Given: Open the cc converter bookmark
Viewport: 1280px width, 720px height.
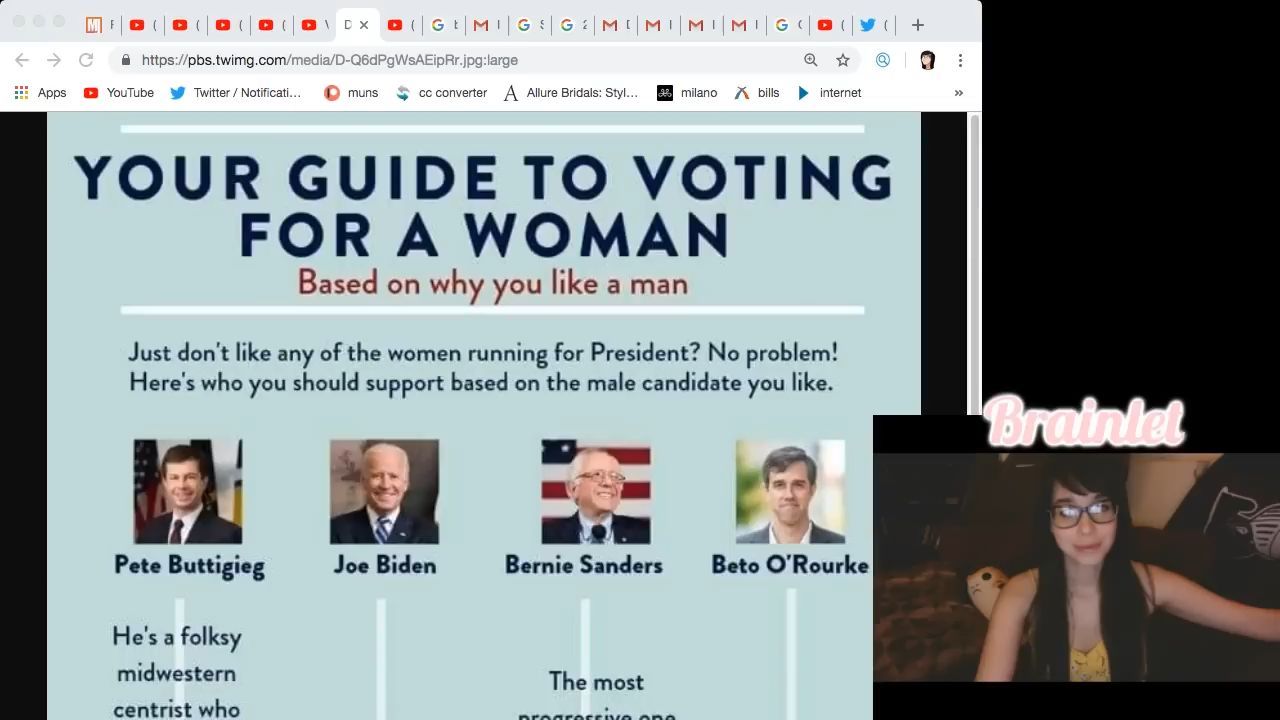Looking at the screenshot, I should coord(441,93).
